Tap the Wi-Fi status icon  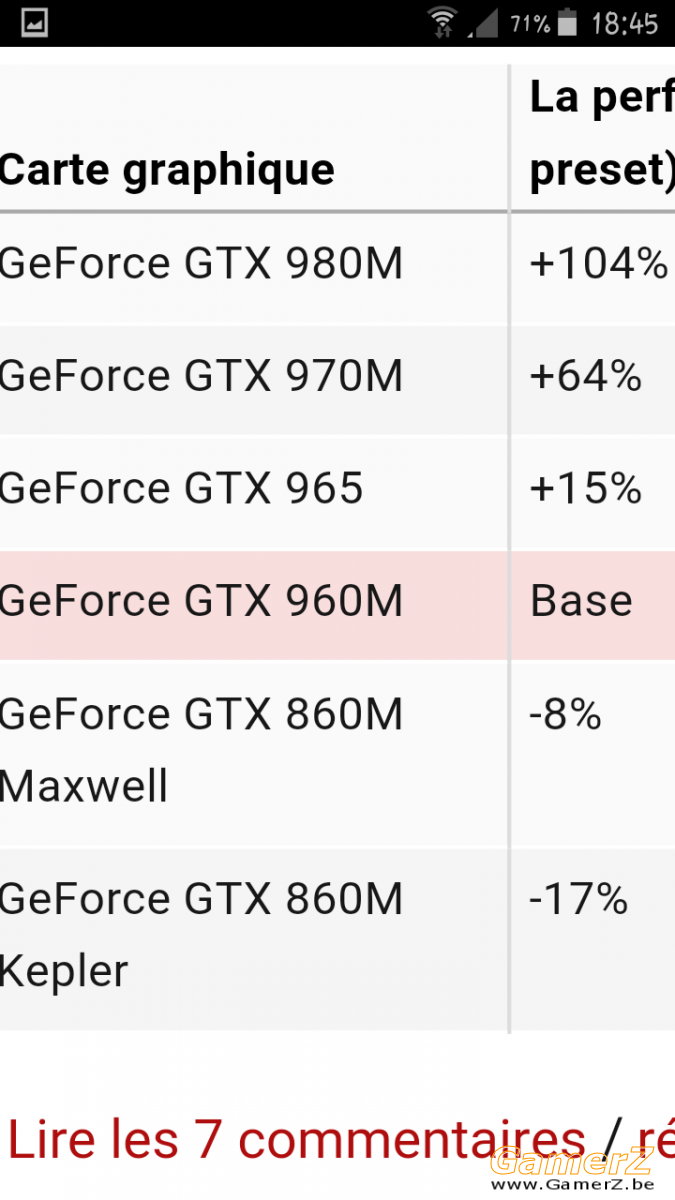point(442,22)
